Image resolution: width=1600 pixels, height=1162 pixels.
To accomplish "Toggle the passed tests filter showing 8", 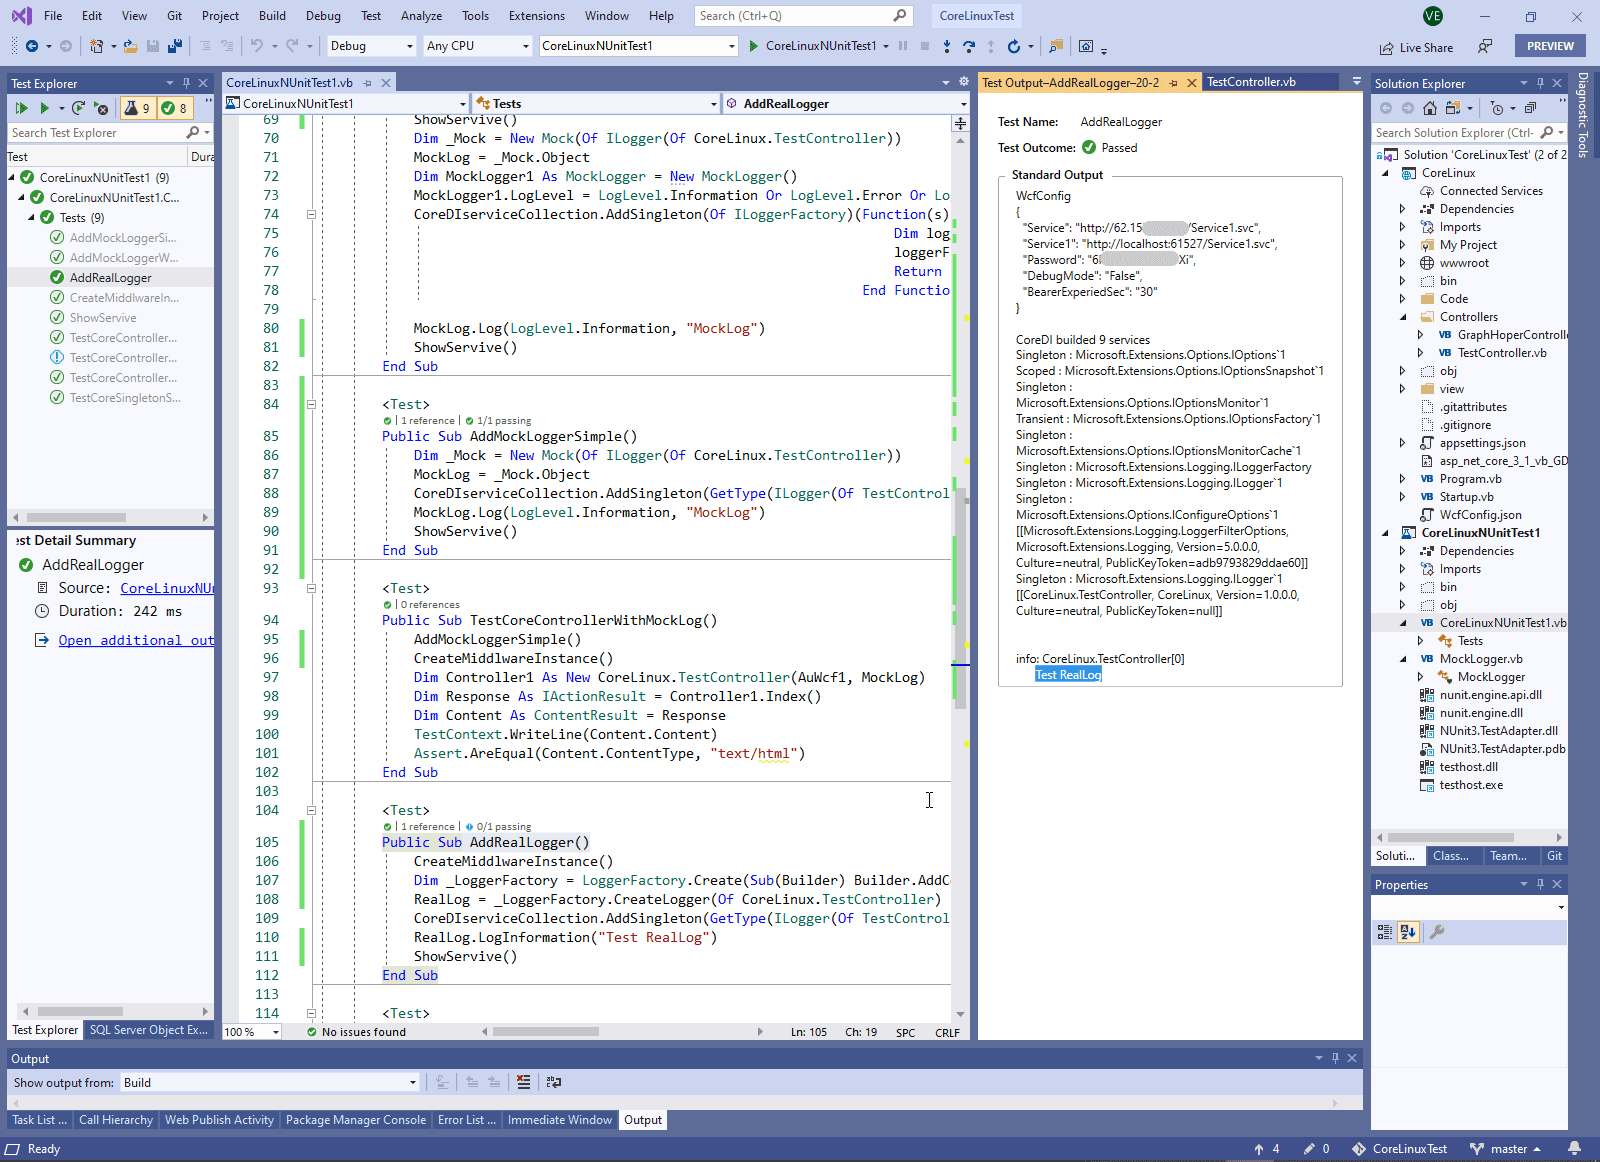I will pos(175,108).
